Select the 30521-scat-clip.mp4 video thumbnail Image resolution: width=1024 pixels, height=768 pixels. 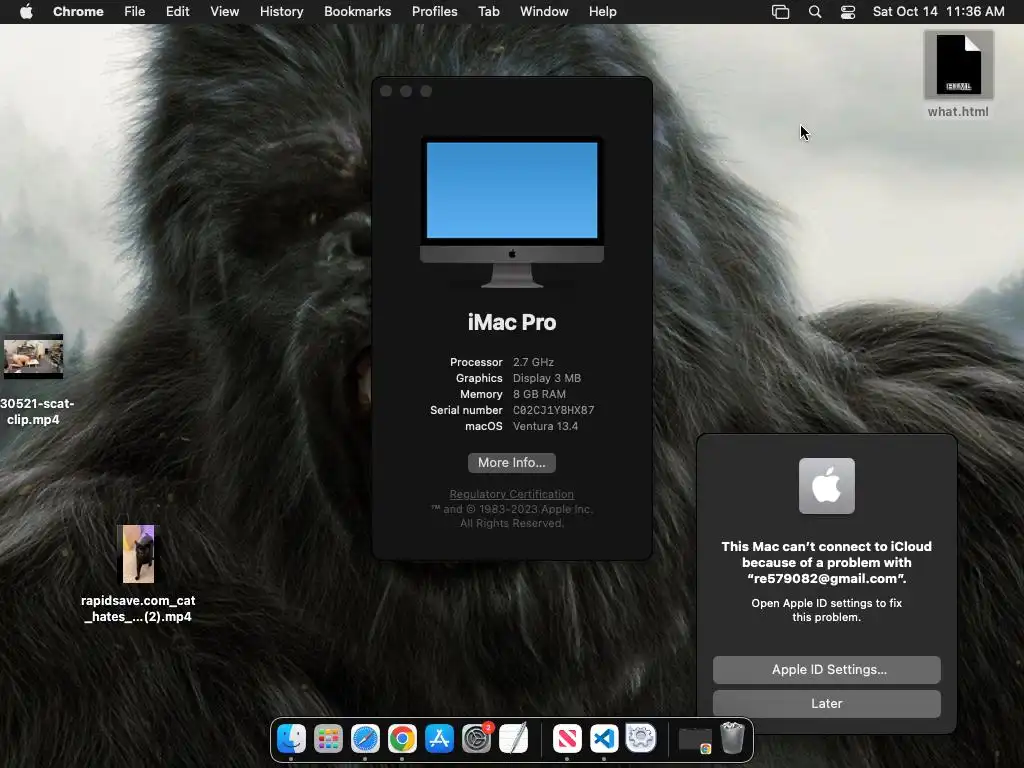(x=33, y=357)
